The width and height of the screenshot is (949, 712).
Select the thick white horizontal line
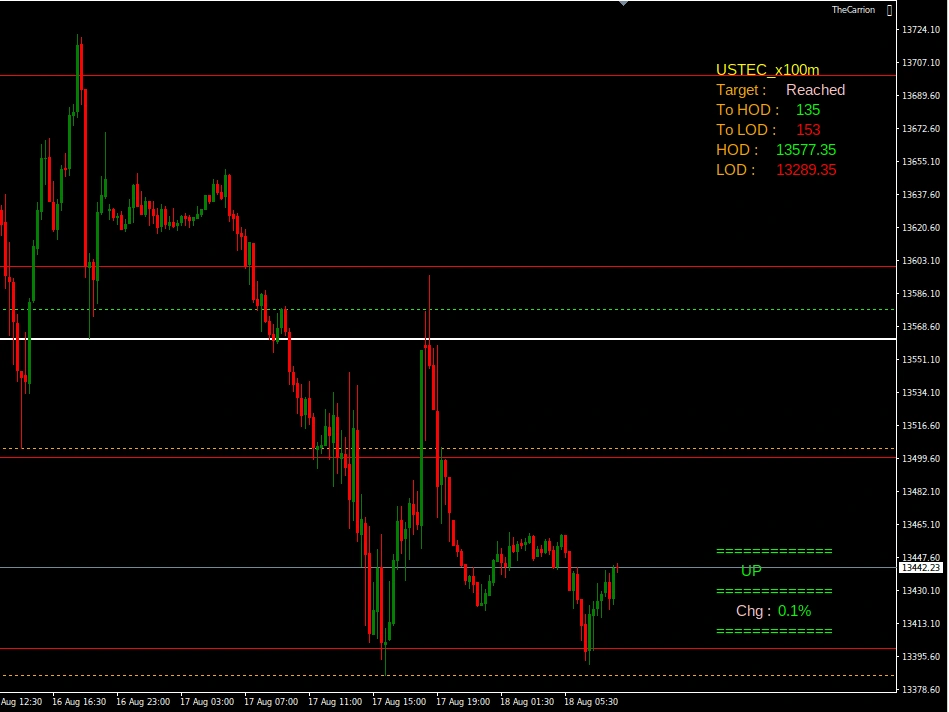(448, 339)
